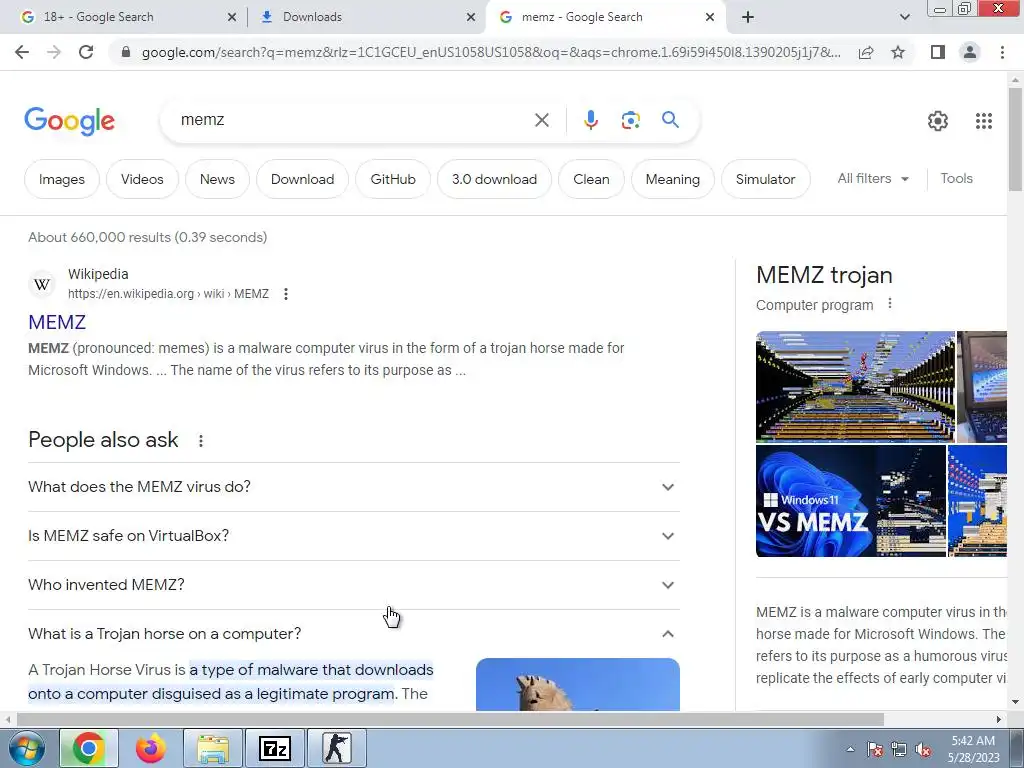The image size is (1024, 768).
Task: Open Google quick settings gear
Action: tap(938, 121)
